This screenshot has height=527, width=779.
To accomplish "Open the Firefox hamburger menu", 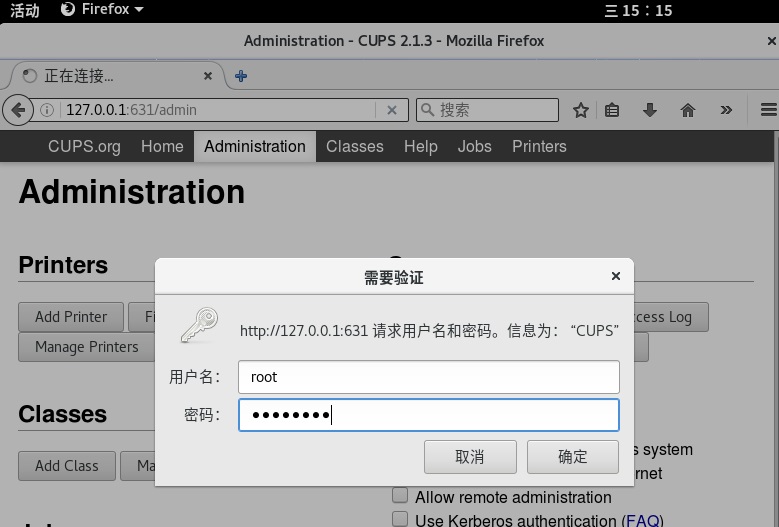I will point(769,110).
